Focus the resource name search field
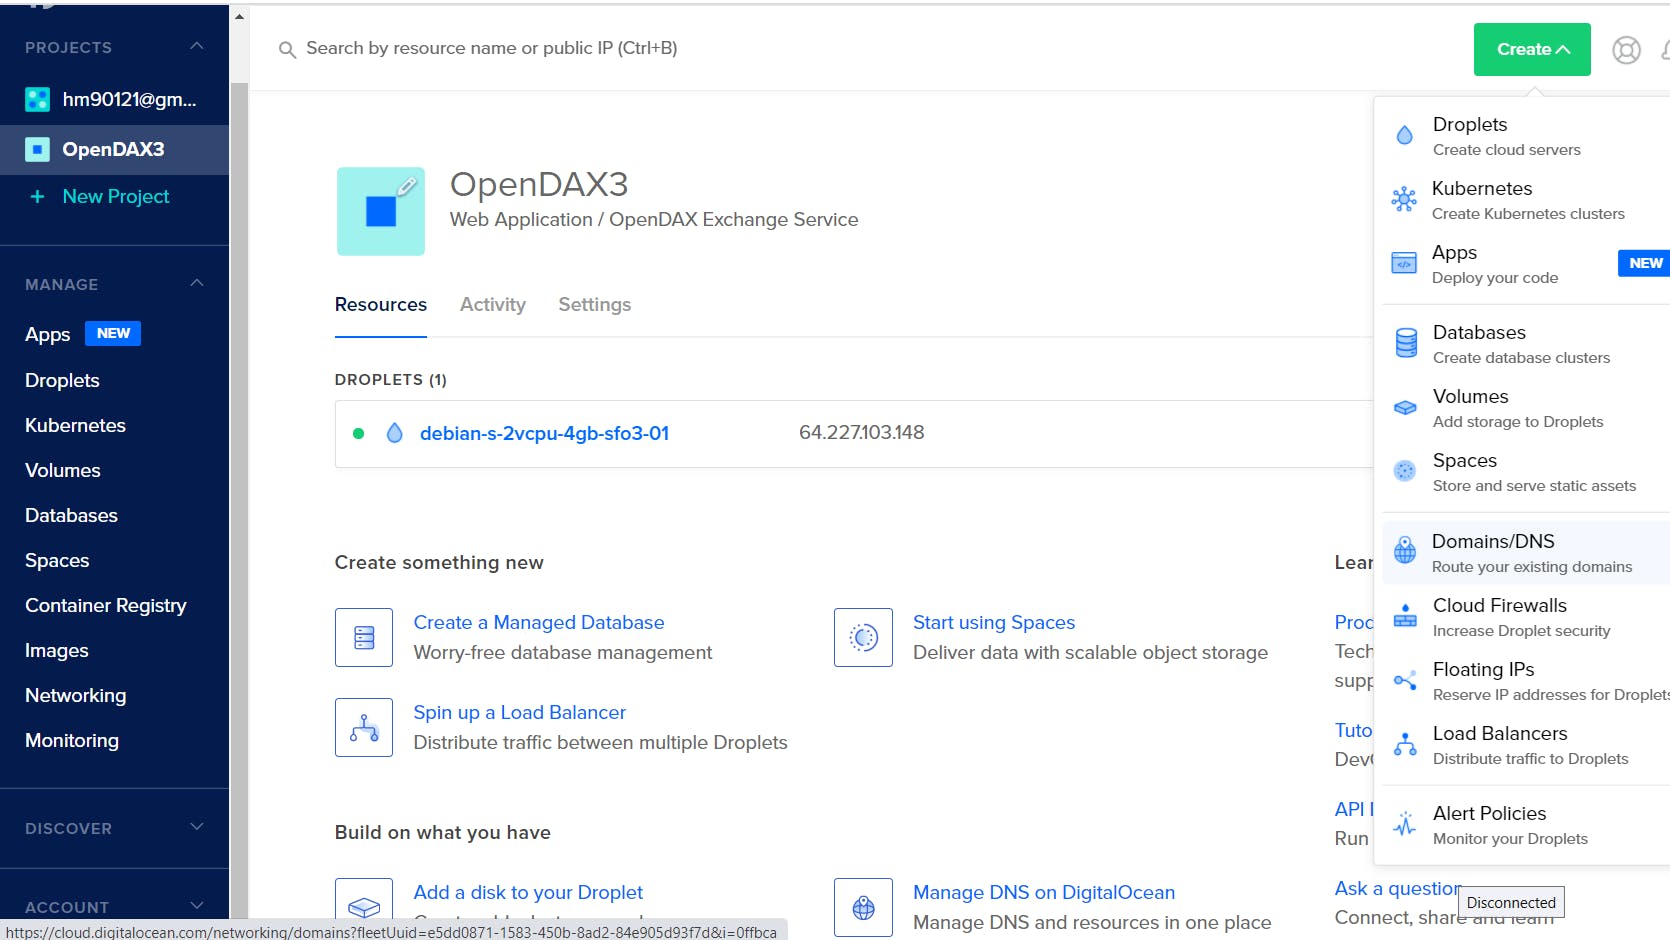 [491, 48]
